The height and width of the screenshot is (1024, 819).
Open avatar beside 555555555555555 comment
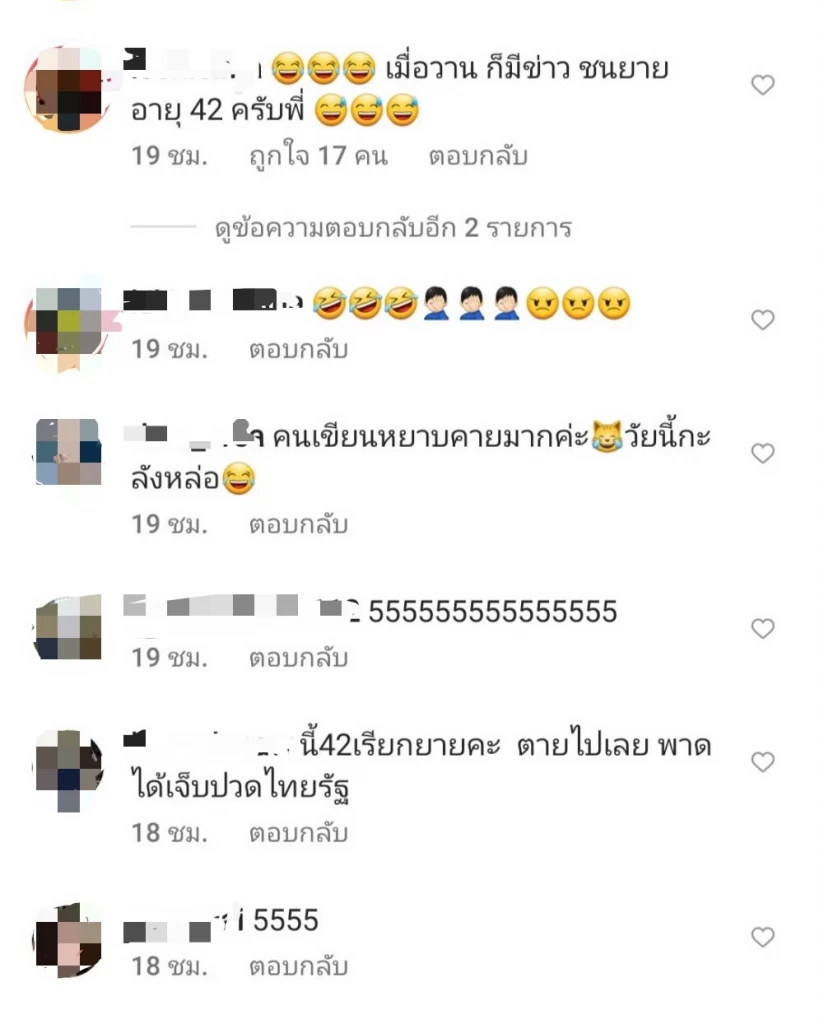[x=68, y=627]
